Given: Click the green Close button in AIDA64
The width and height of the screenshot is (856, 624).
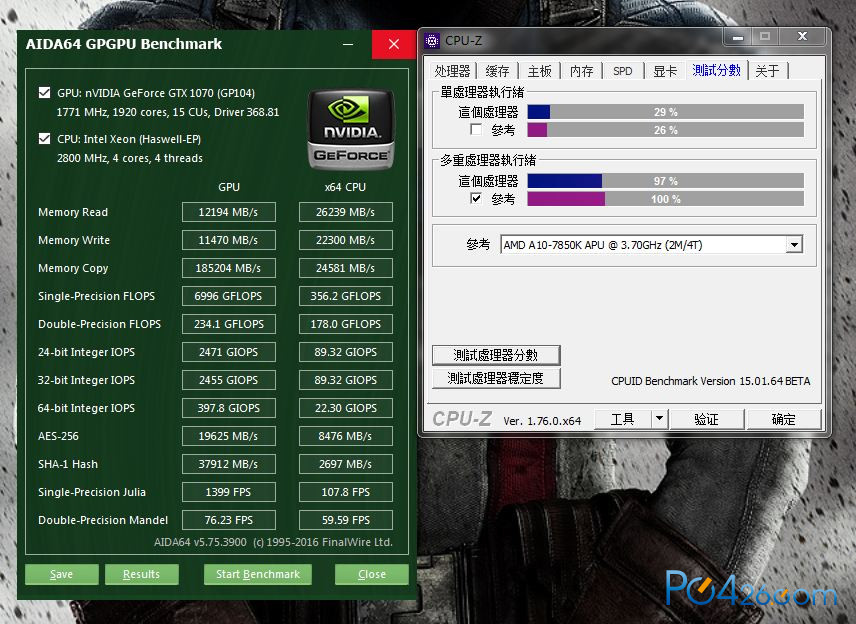Looking at the screenshot, I should pyautogui.click(x=372, y=574).
